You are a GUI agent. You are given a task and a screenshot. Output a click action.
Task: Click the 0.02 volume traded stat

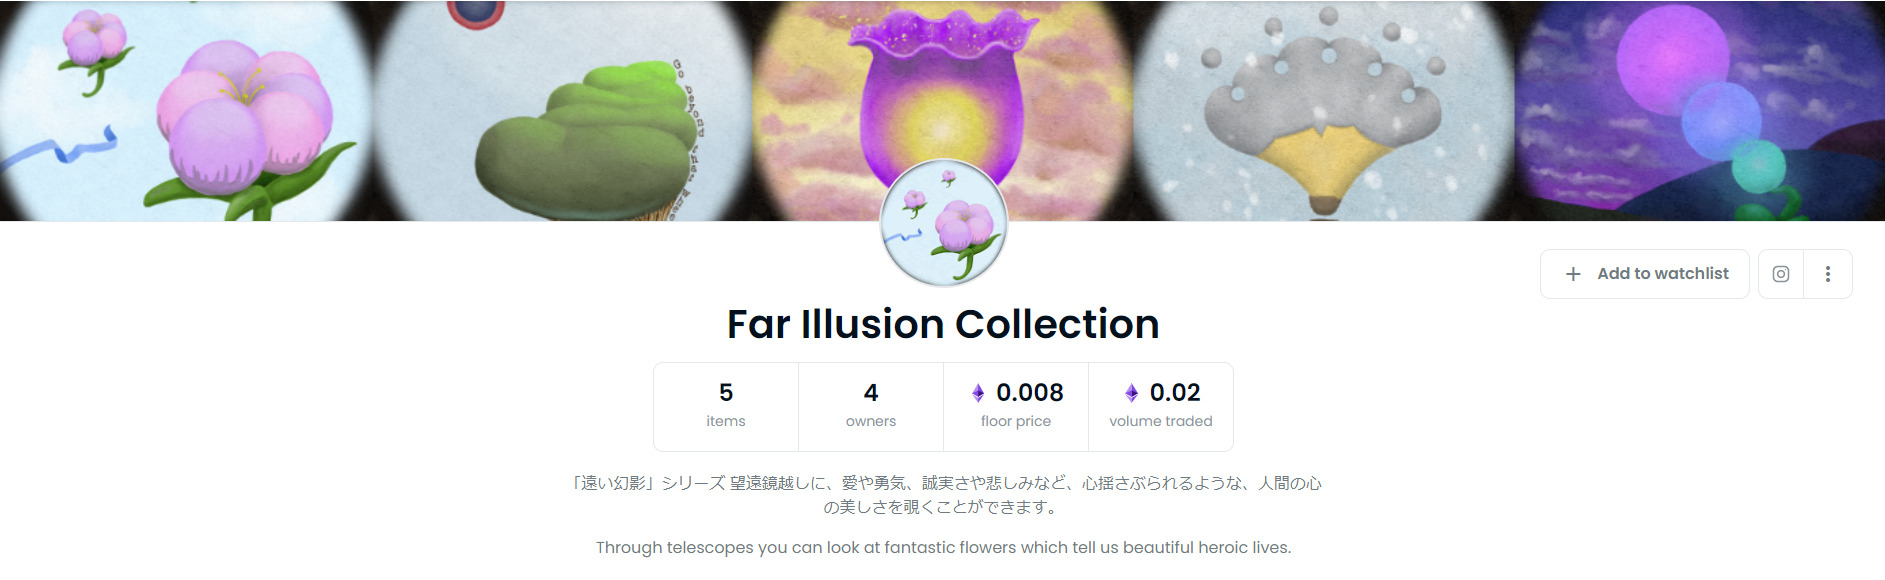[1161, 407]
